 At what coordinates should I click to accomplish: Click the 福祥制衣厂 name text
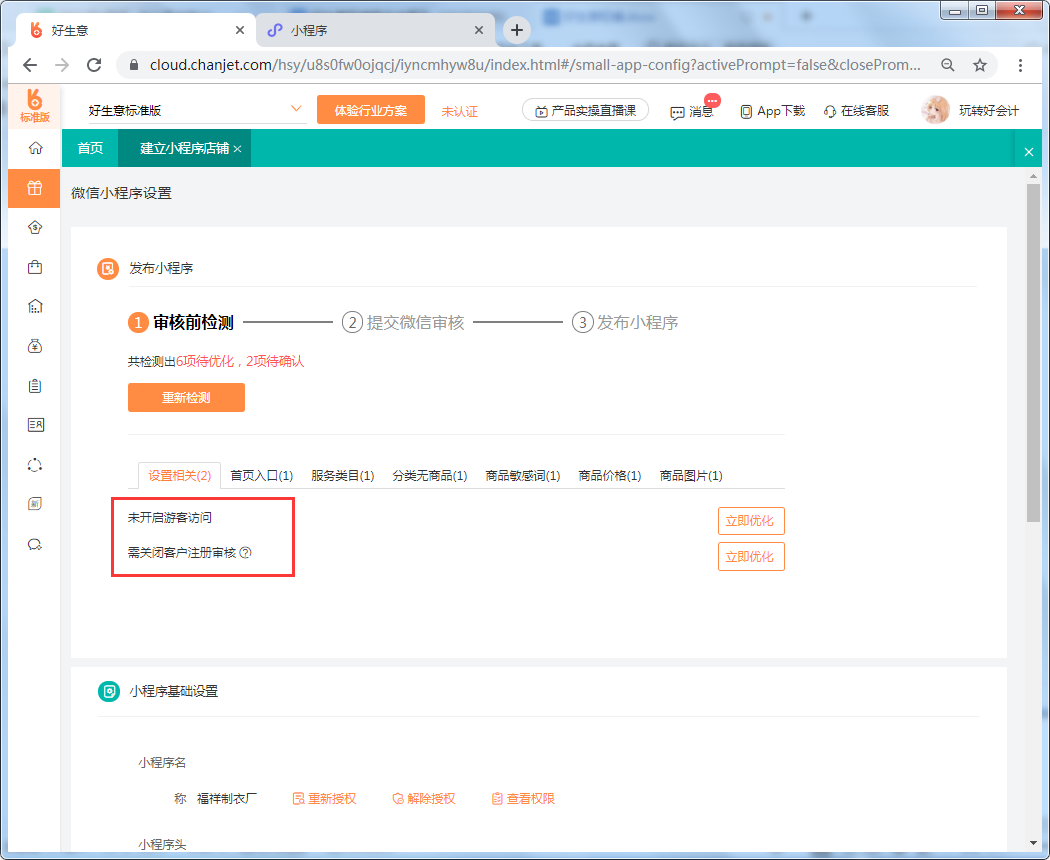tap(227, 798)
